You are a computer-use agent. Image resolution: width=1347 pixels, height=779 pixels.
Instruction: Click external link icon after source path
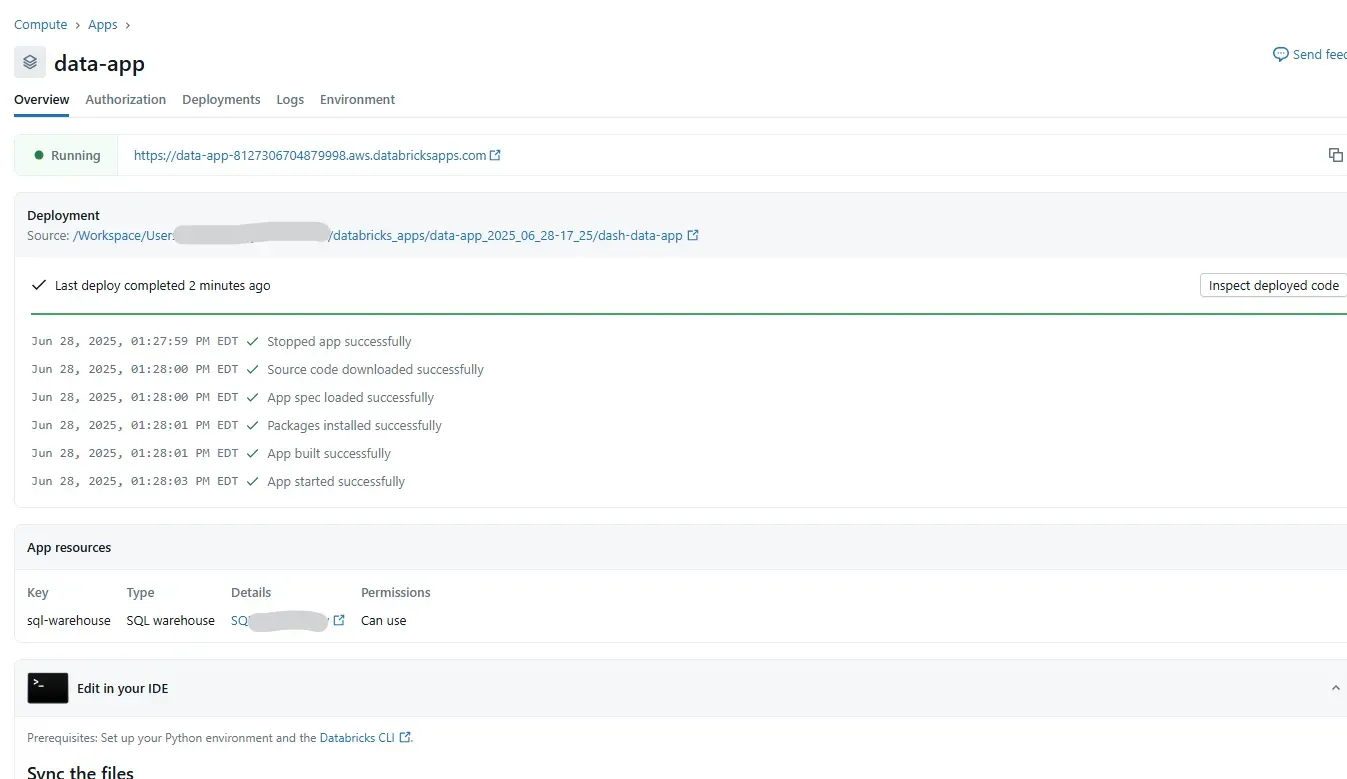[x=693, y=236]
